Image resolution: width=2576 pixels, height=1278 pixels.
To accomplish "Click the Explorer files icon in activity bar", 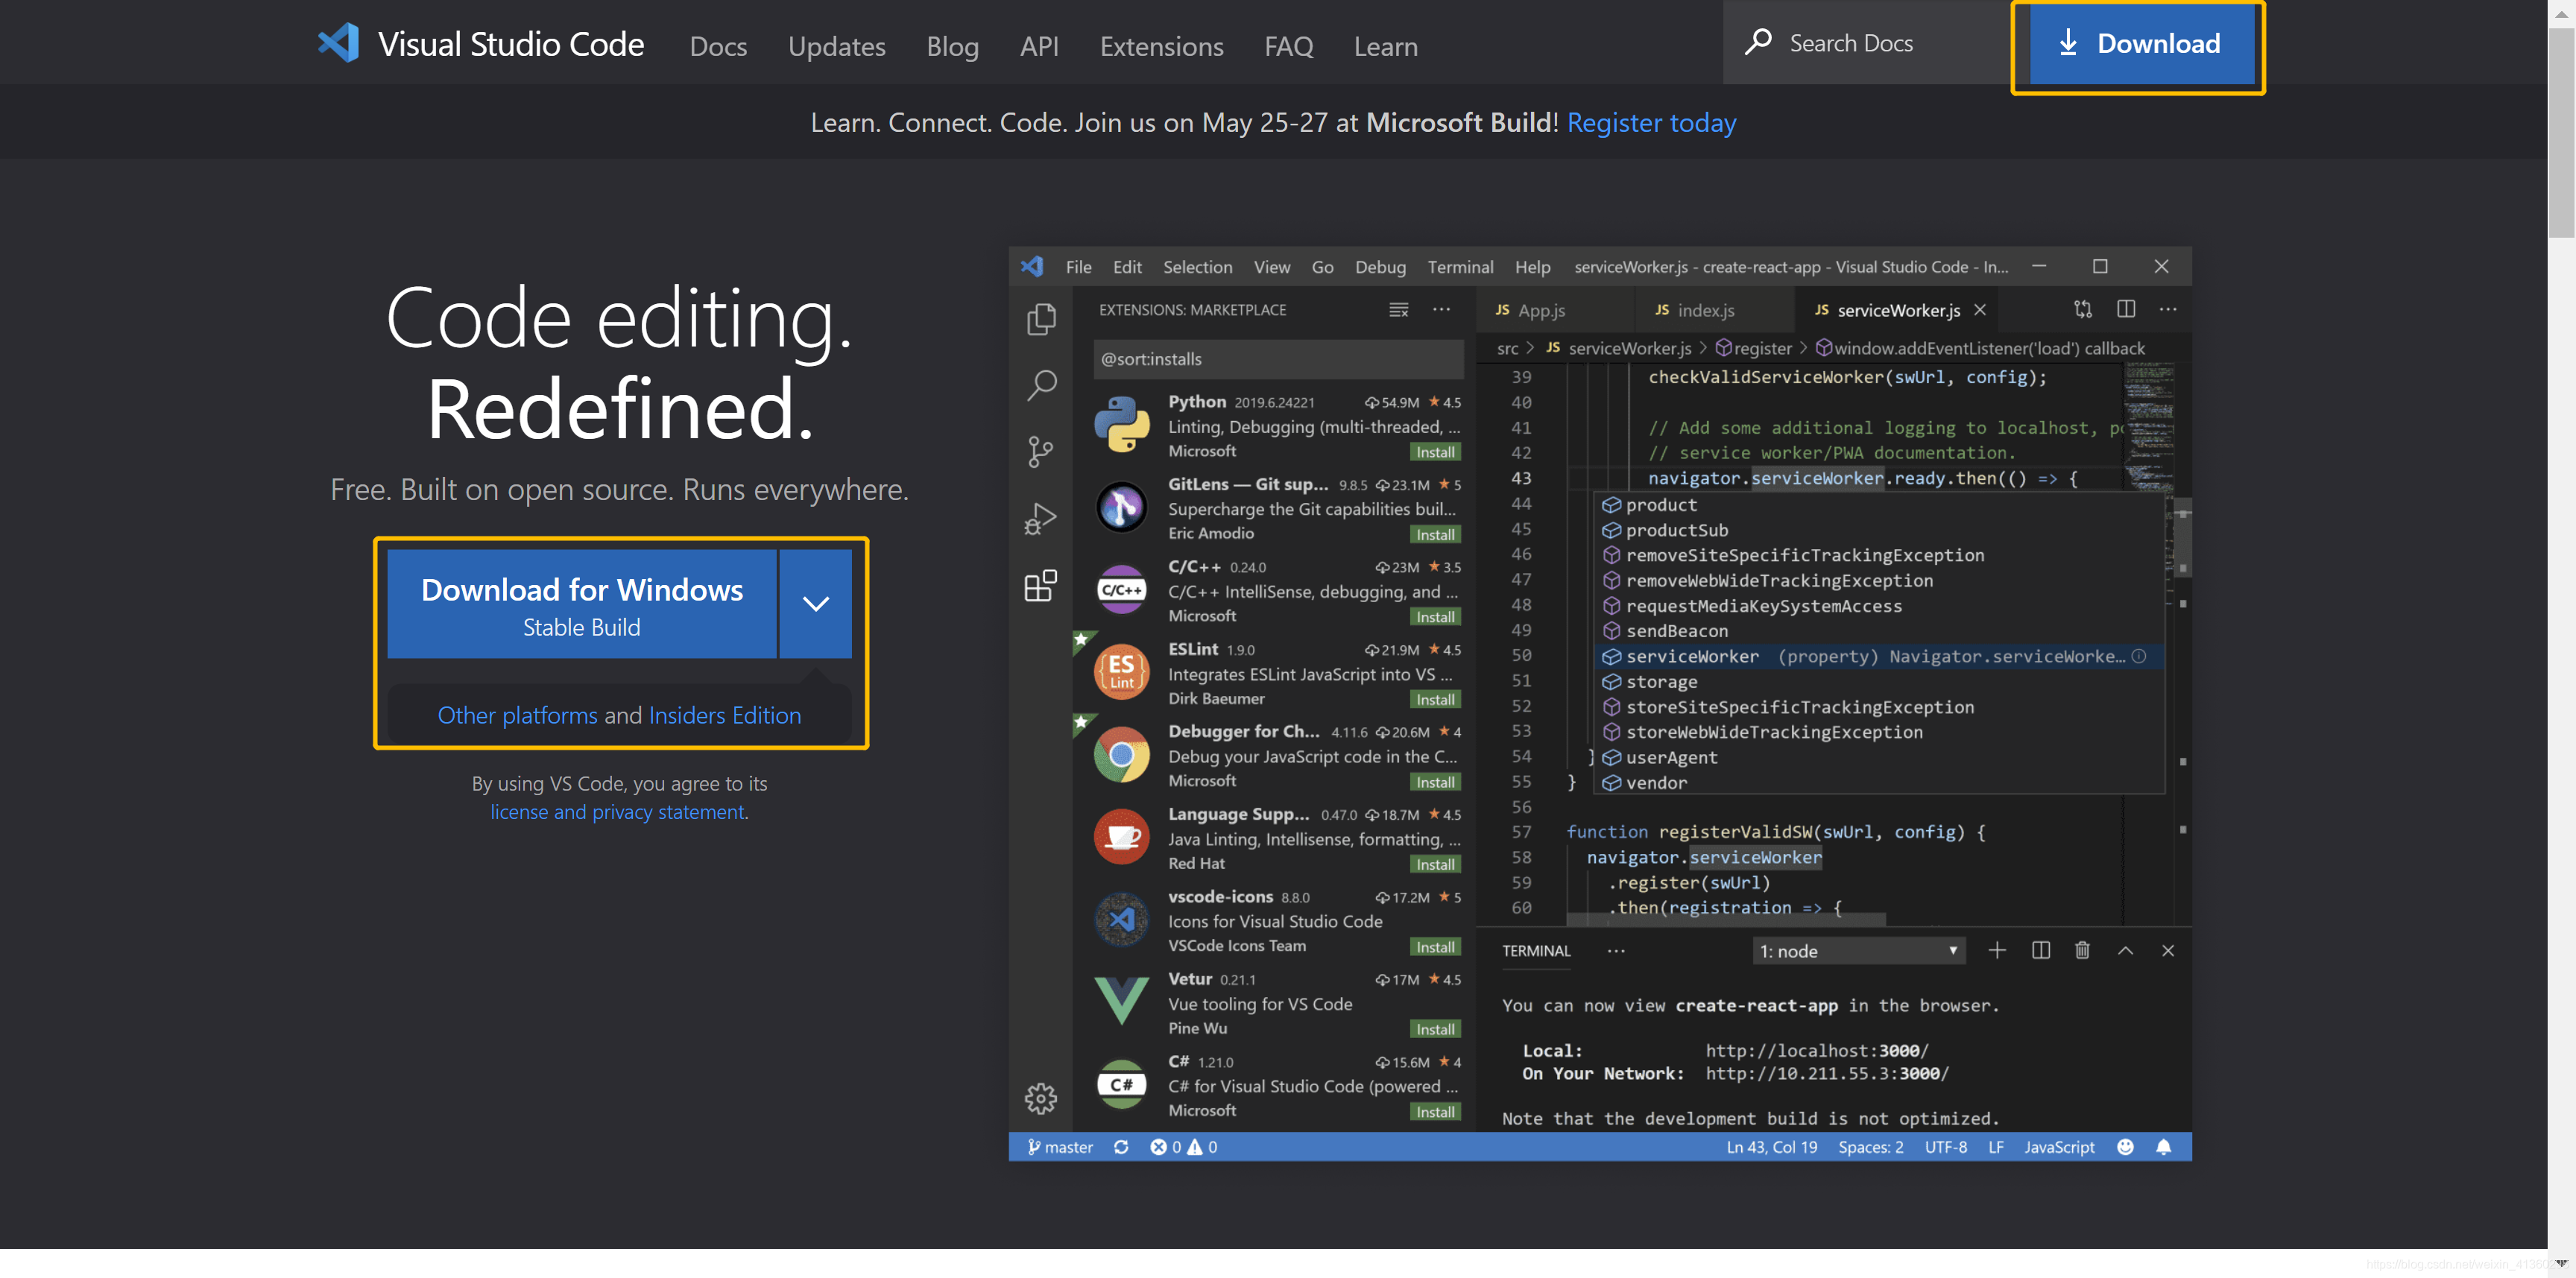I will click(x=1041, y=319).
